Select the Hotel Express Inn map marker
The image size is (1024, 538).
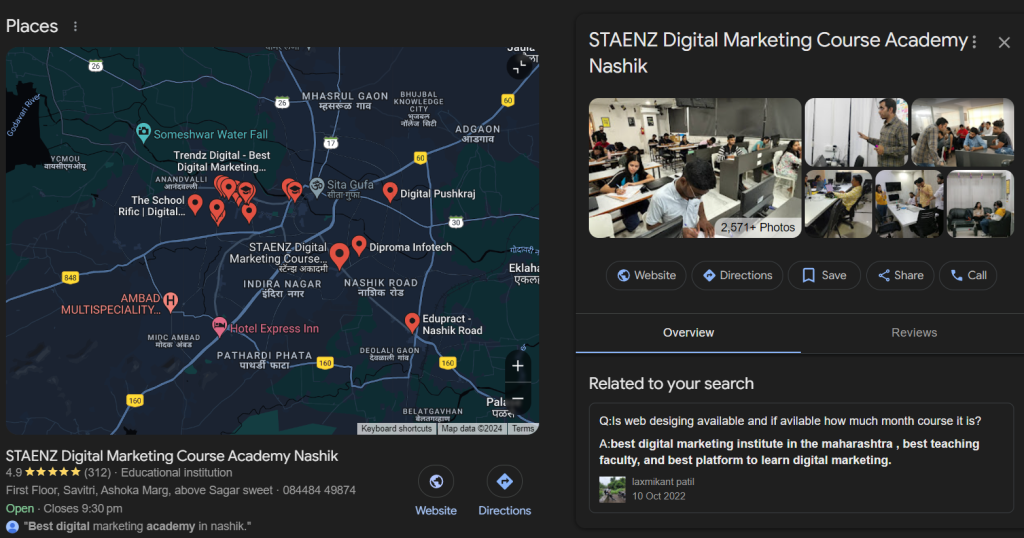(219, 326)
